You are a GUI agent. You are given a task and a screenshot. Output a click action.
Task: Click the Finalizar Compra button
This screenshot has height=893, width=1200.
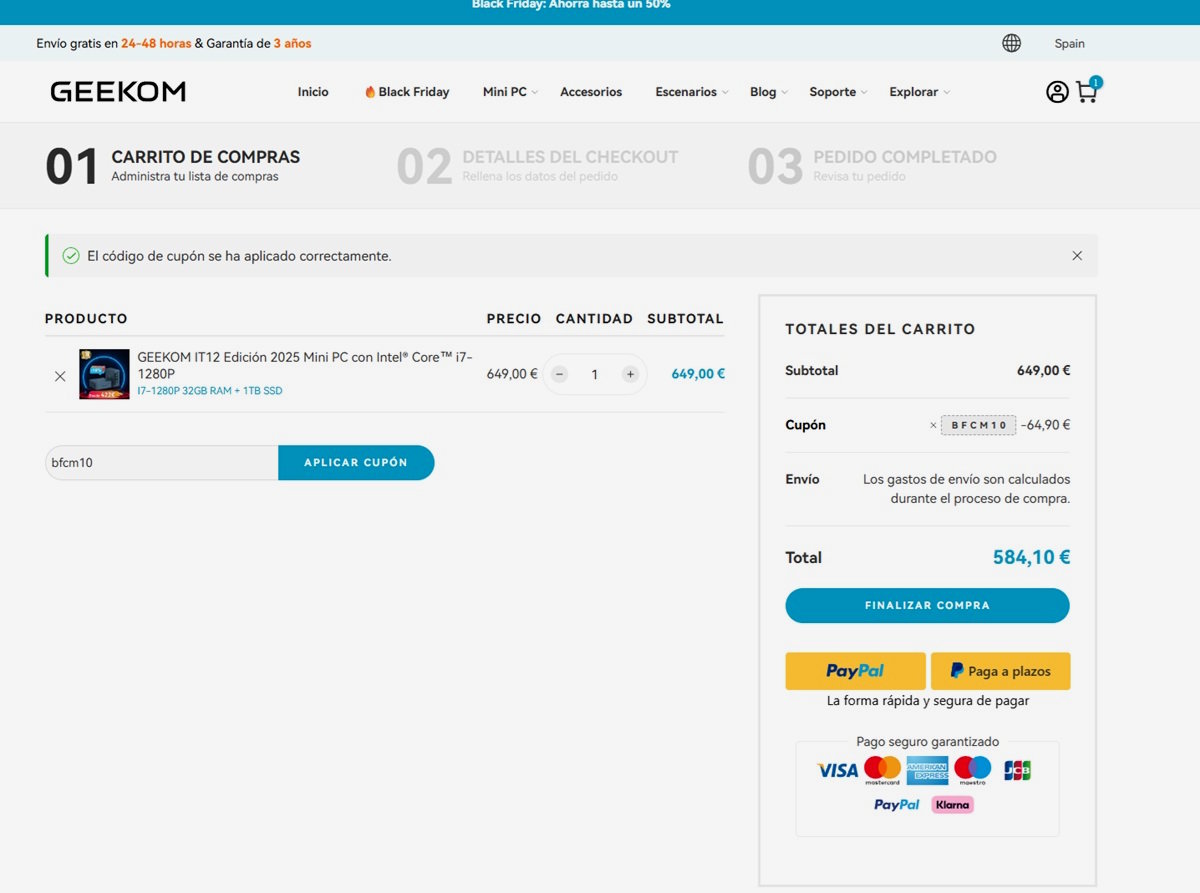(927, 606)
